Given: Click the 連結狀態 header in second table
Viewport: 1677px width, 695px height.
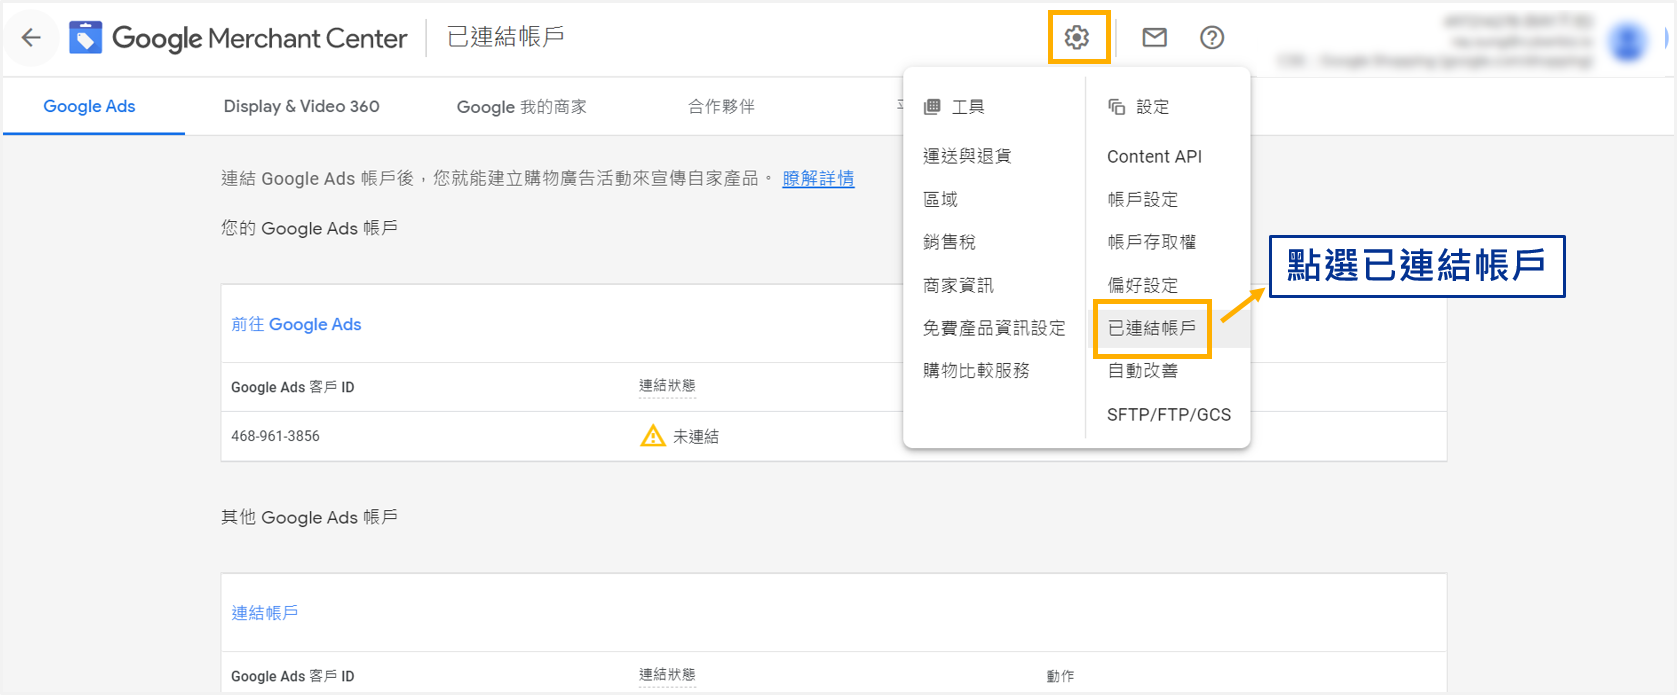Looking at the screenshot, I should (x=667, y=674).
